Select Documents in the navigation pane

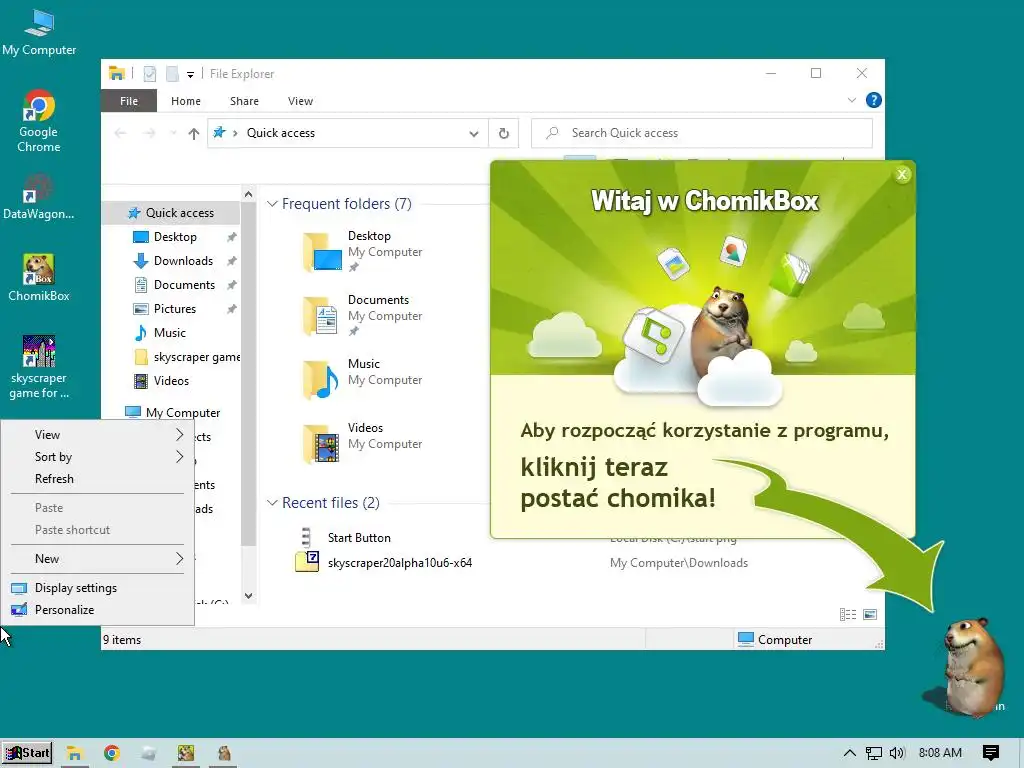click(184, 285)
